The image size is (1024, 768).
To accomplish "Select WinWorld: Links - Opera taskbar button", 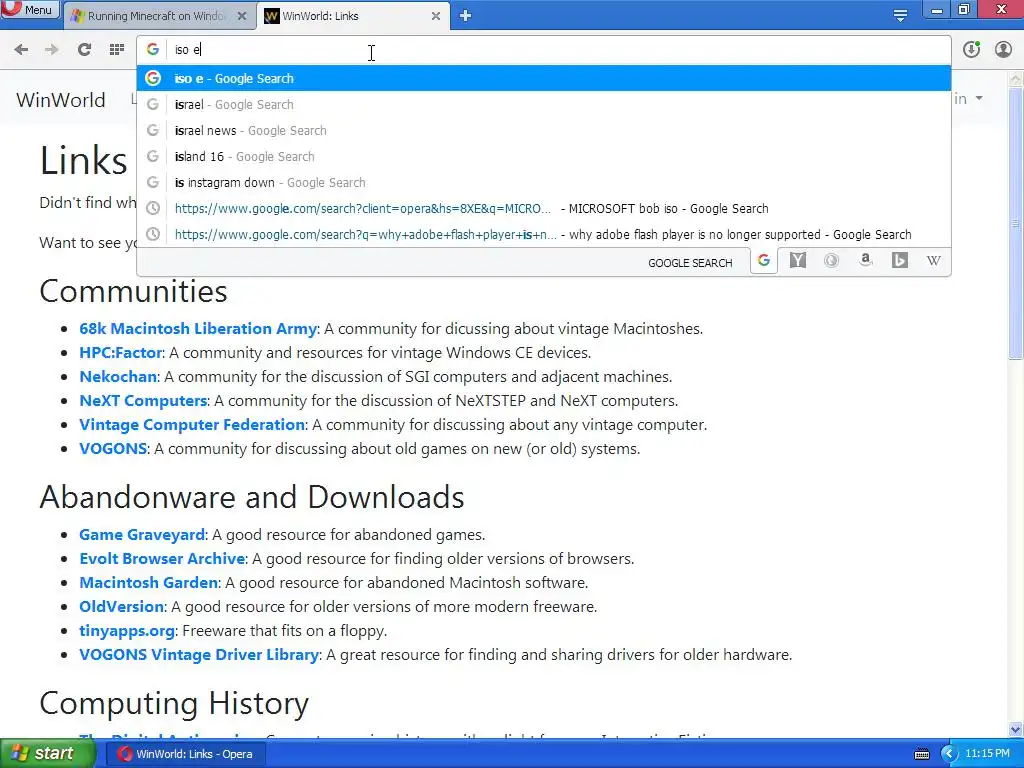I will (186, 754).
